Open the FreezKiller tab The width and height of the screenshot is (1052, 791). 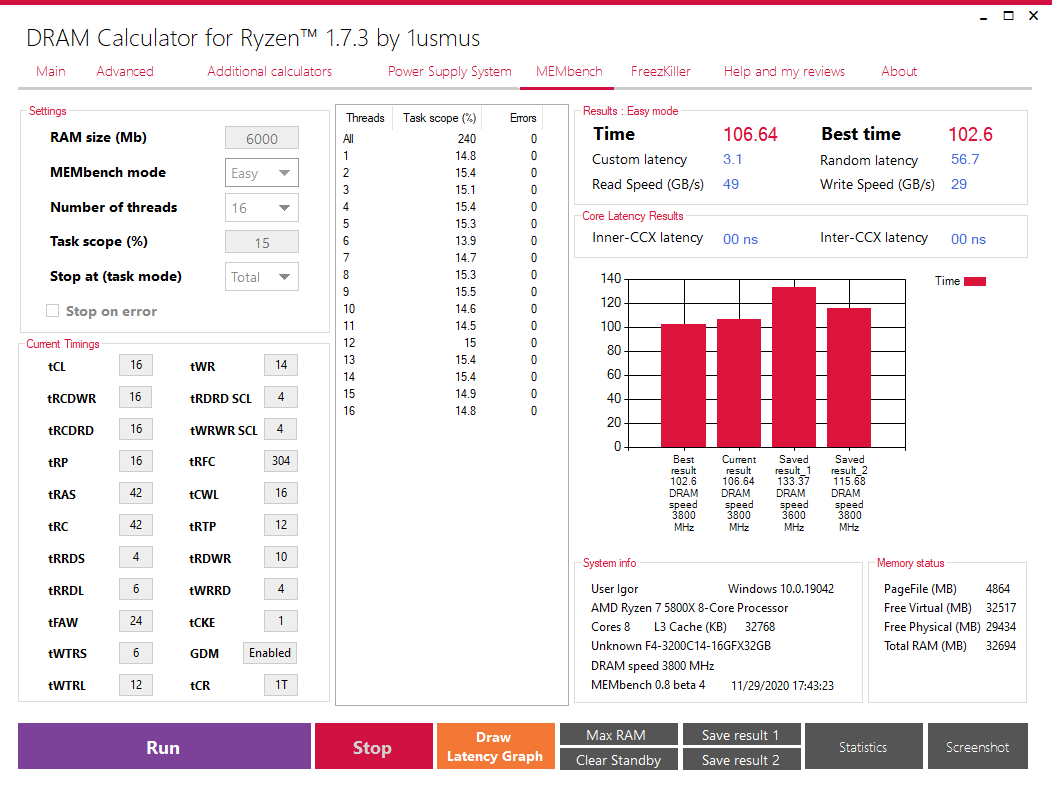(x=661, y=71)
